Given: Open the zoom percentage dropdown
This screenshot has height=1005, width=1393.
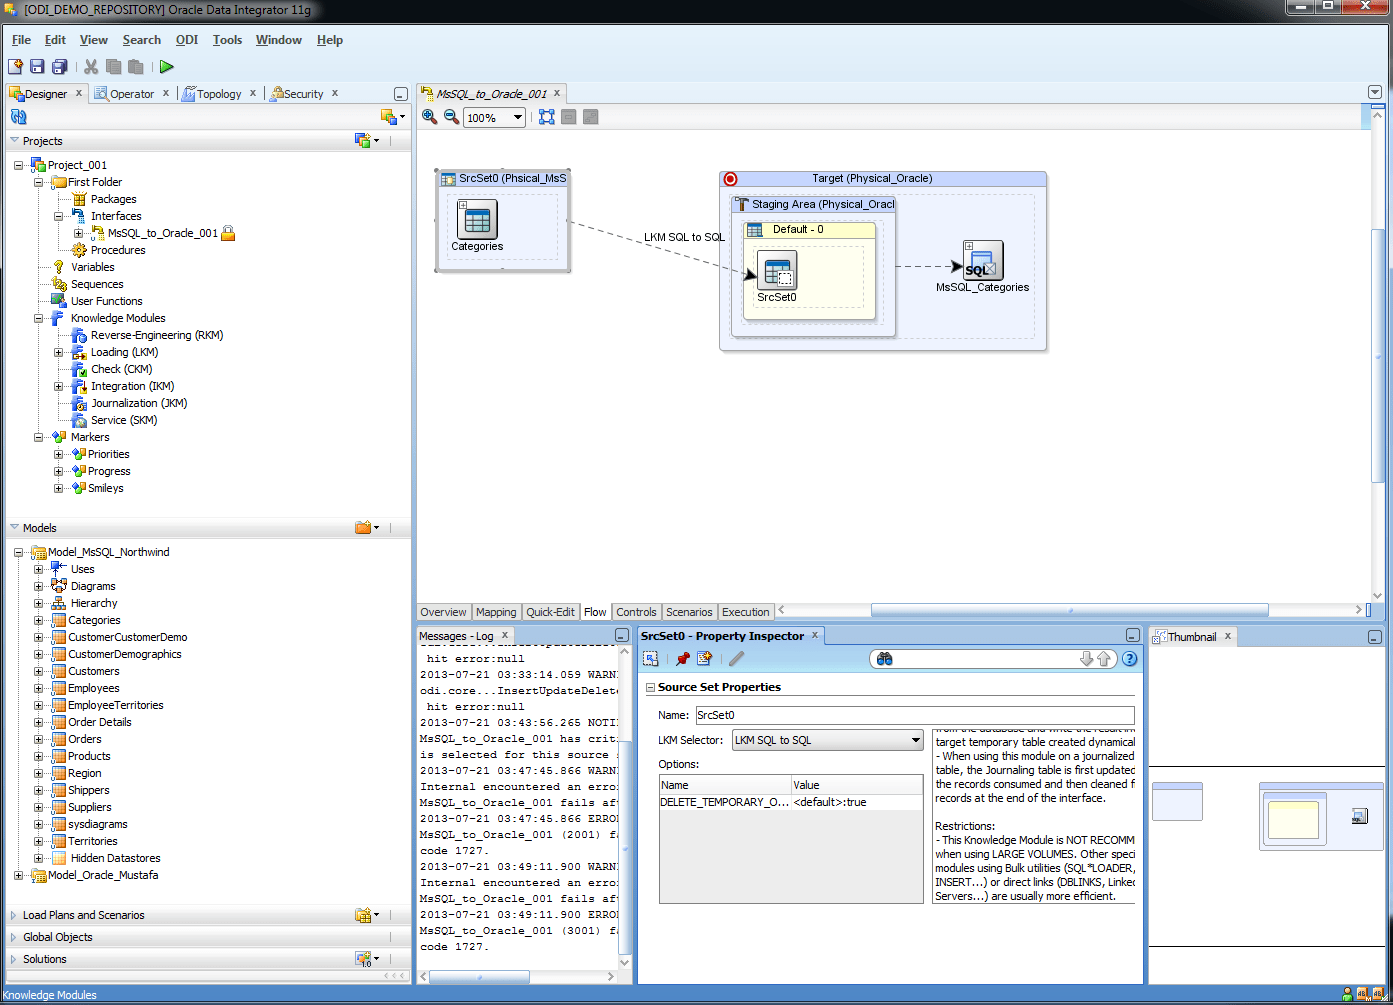Looking at the screenshot, I should (516, 117).
